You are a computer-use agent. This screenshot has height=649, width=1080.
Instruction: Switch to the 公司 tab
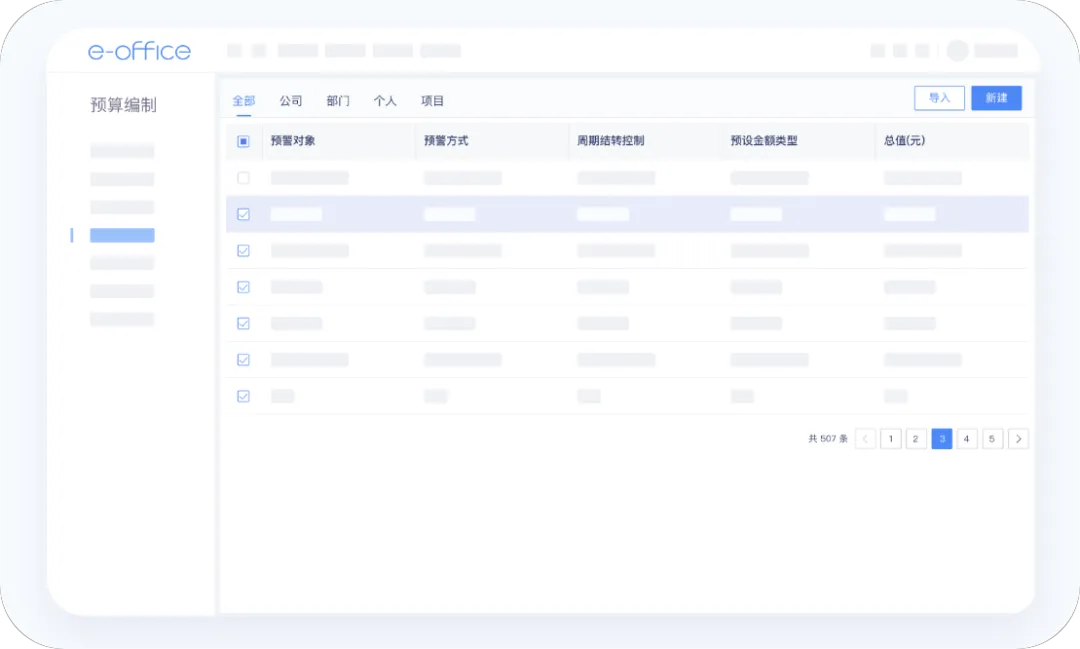coord(290,101)
